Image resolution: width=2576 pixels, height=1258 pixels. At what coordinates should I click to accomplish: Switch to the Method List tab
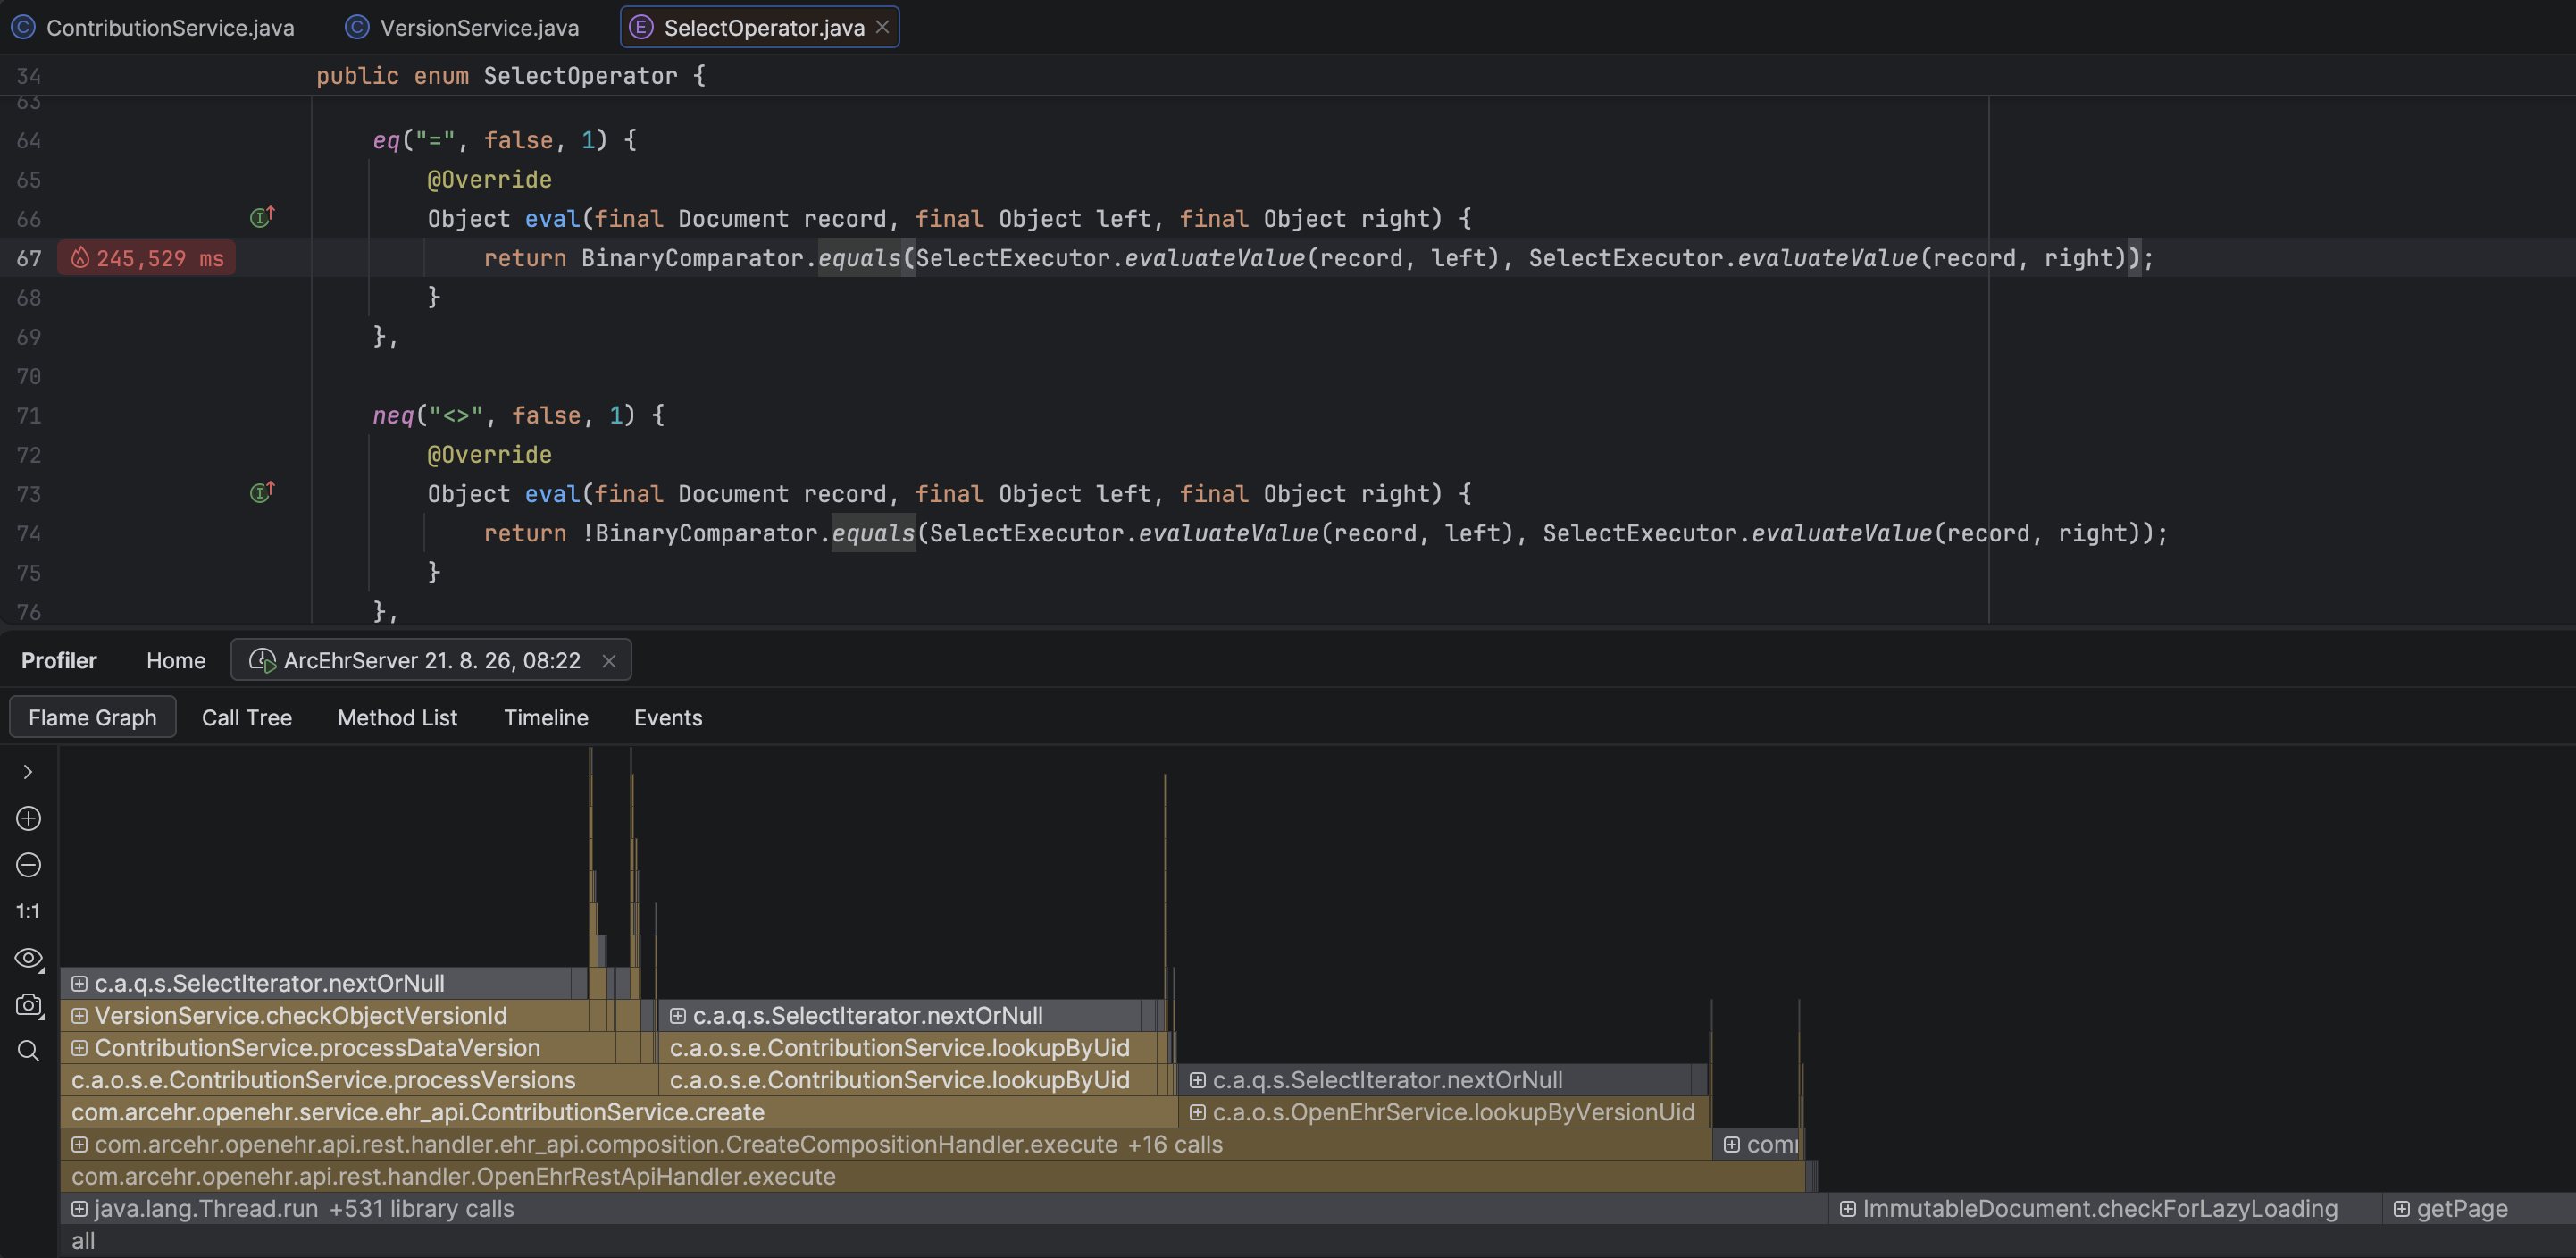[397, 717]
